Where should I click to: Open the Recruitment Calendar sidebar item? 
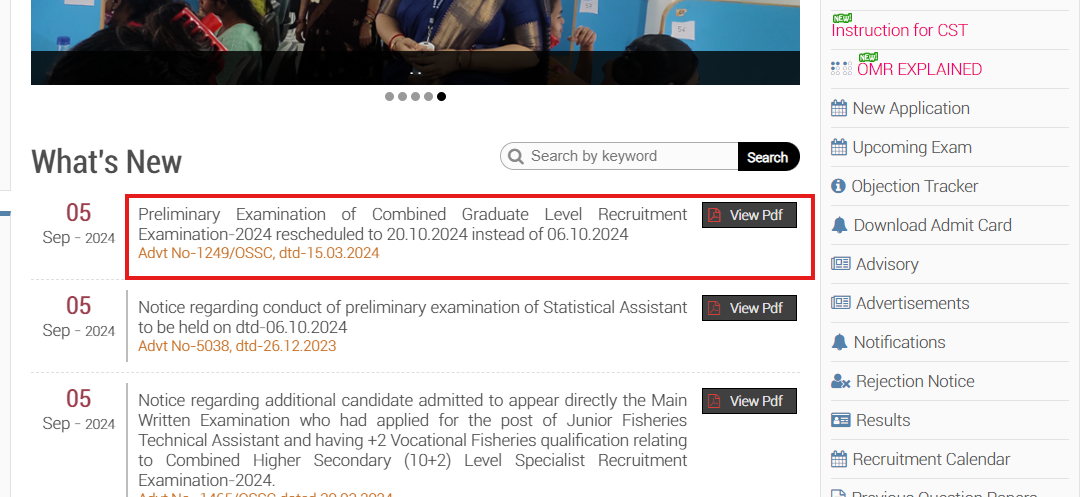pyautogui.click(x=931, y=459)
